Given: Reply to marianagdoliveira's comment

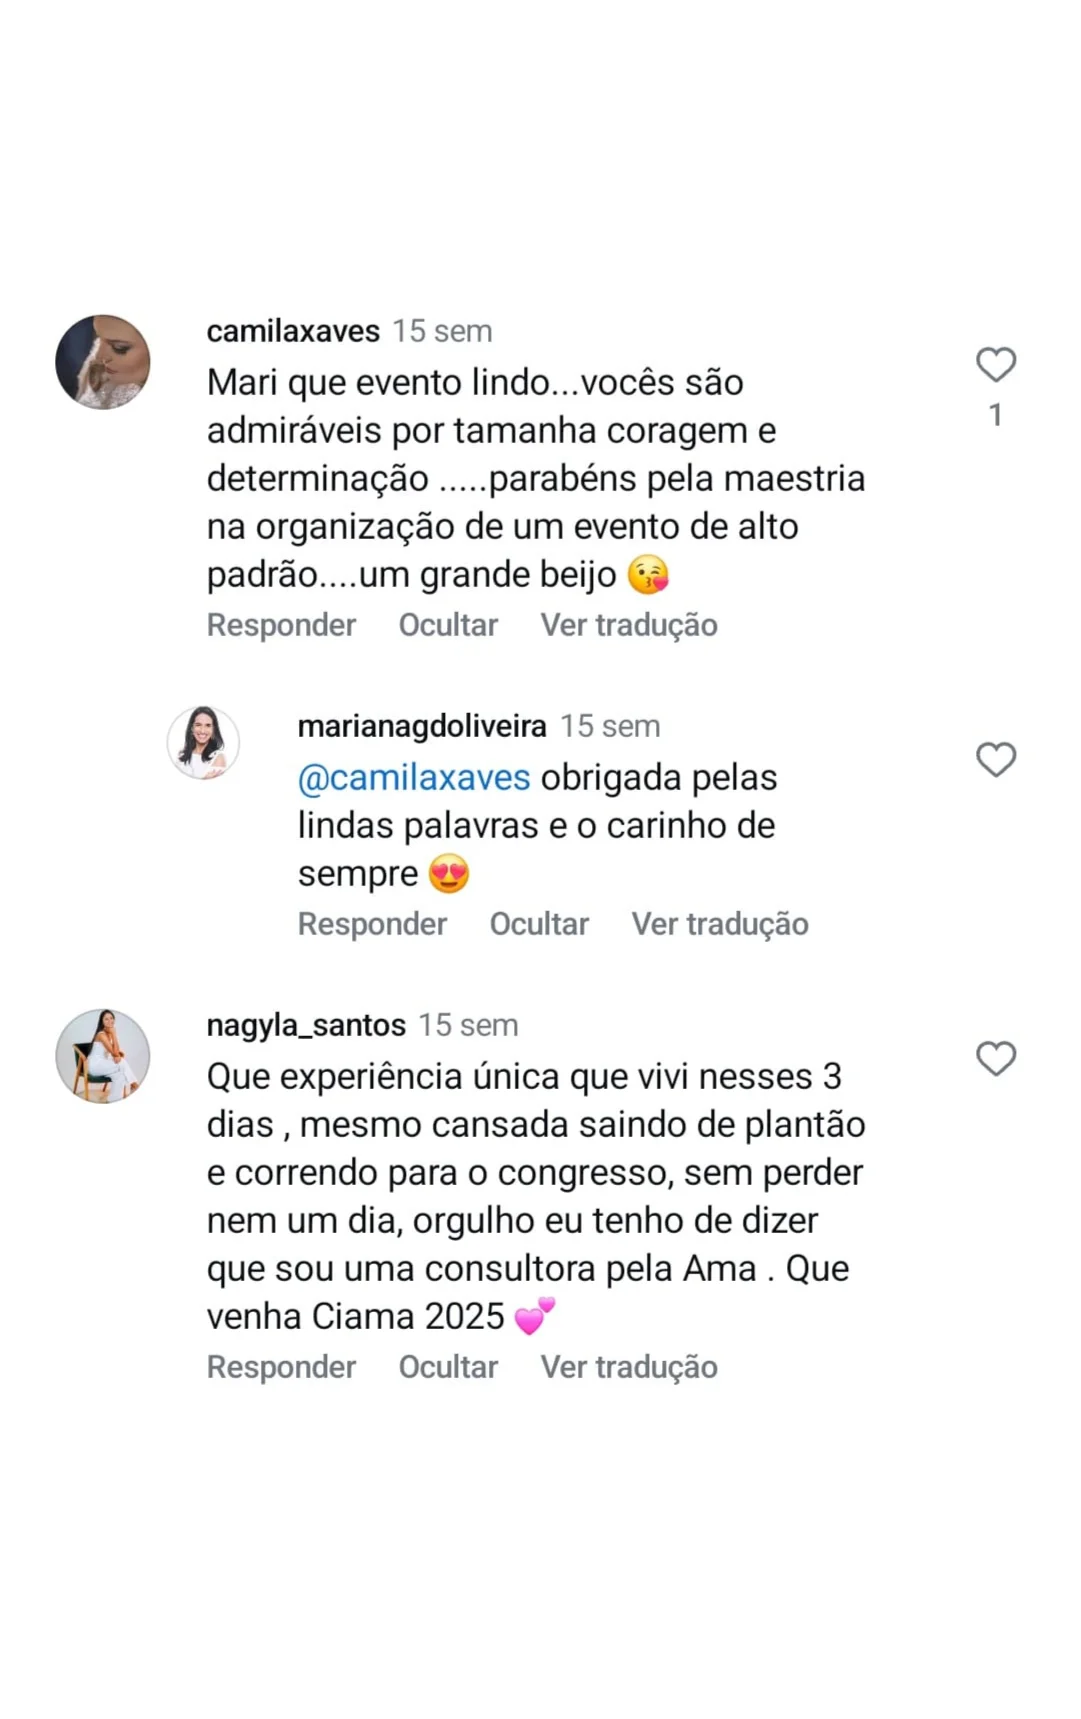Looking at the screenshot, I should pyautogui.click(x=372, y=924).
